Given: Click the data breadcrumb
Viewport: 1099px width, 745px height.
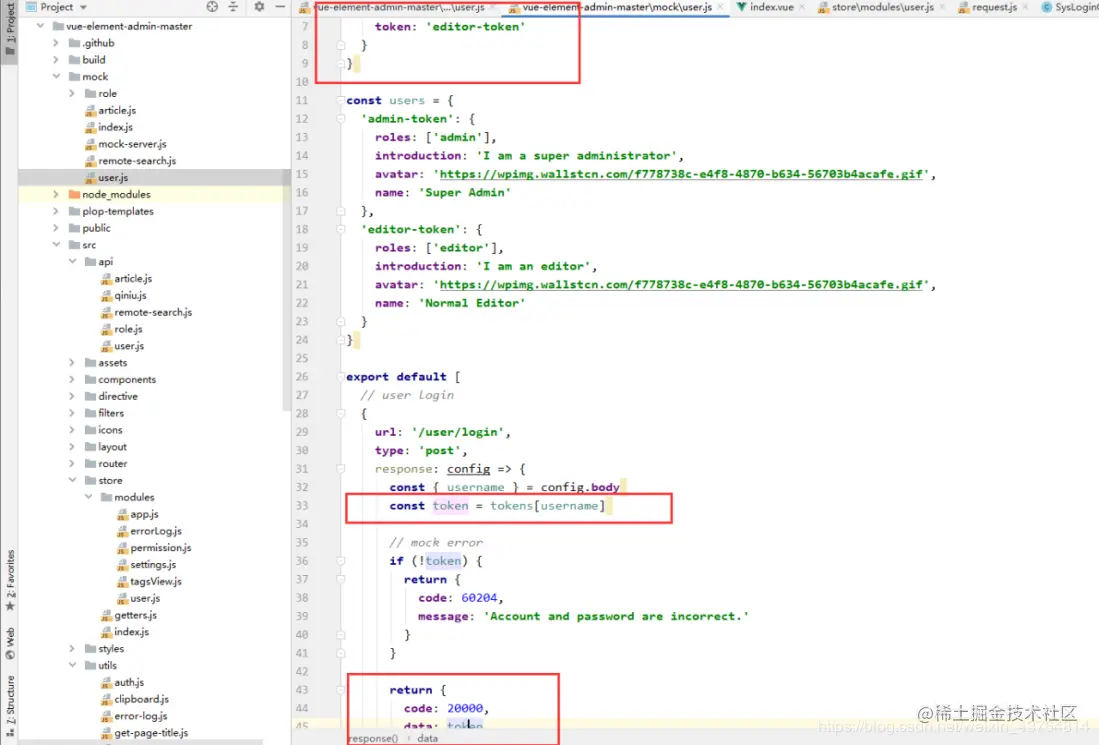Looking at the screenshot, I should 428,739.
